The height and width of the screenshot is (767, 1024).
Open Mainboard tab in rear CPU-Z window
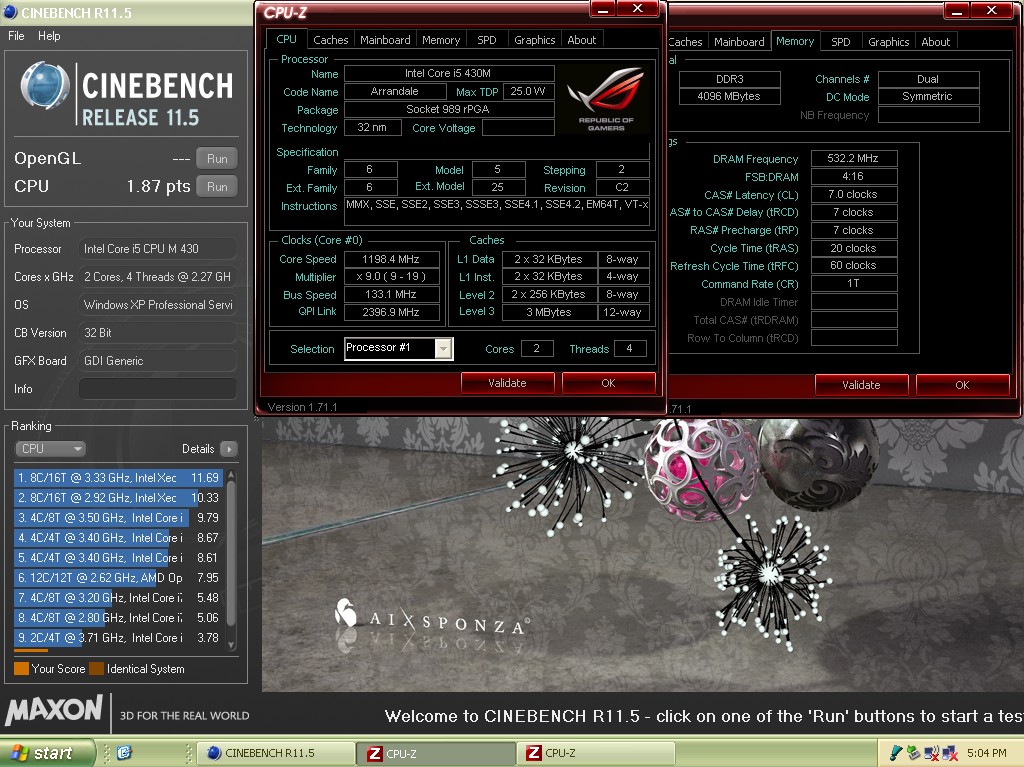739,42
